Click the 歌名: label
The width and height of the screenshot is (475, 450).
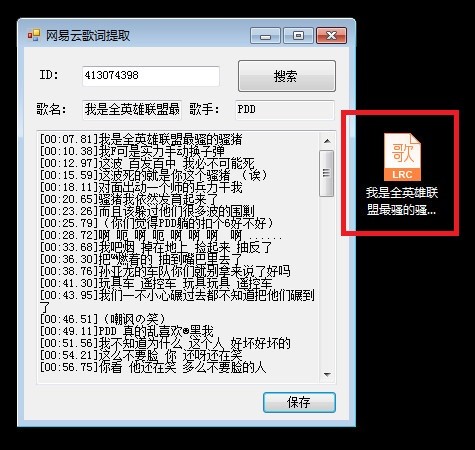click(51, 109)
